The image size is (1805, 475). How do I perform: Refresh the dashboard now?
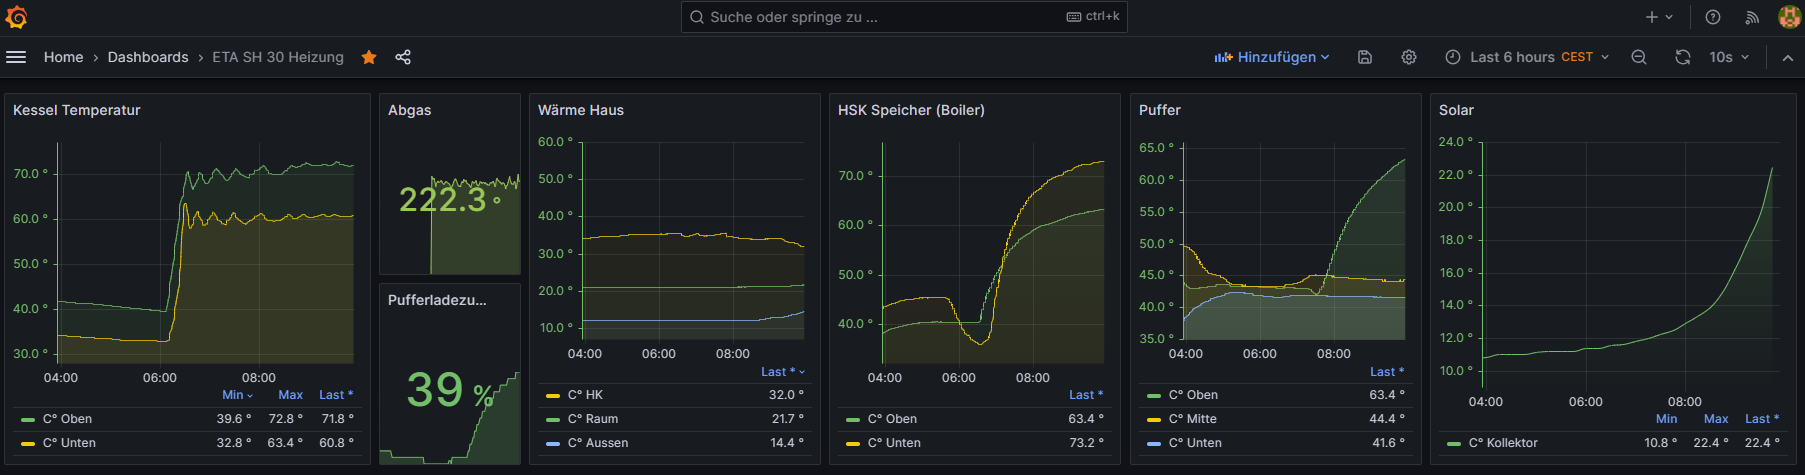[1682, 57]
